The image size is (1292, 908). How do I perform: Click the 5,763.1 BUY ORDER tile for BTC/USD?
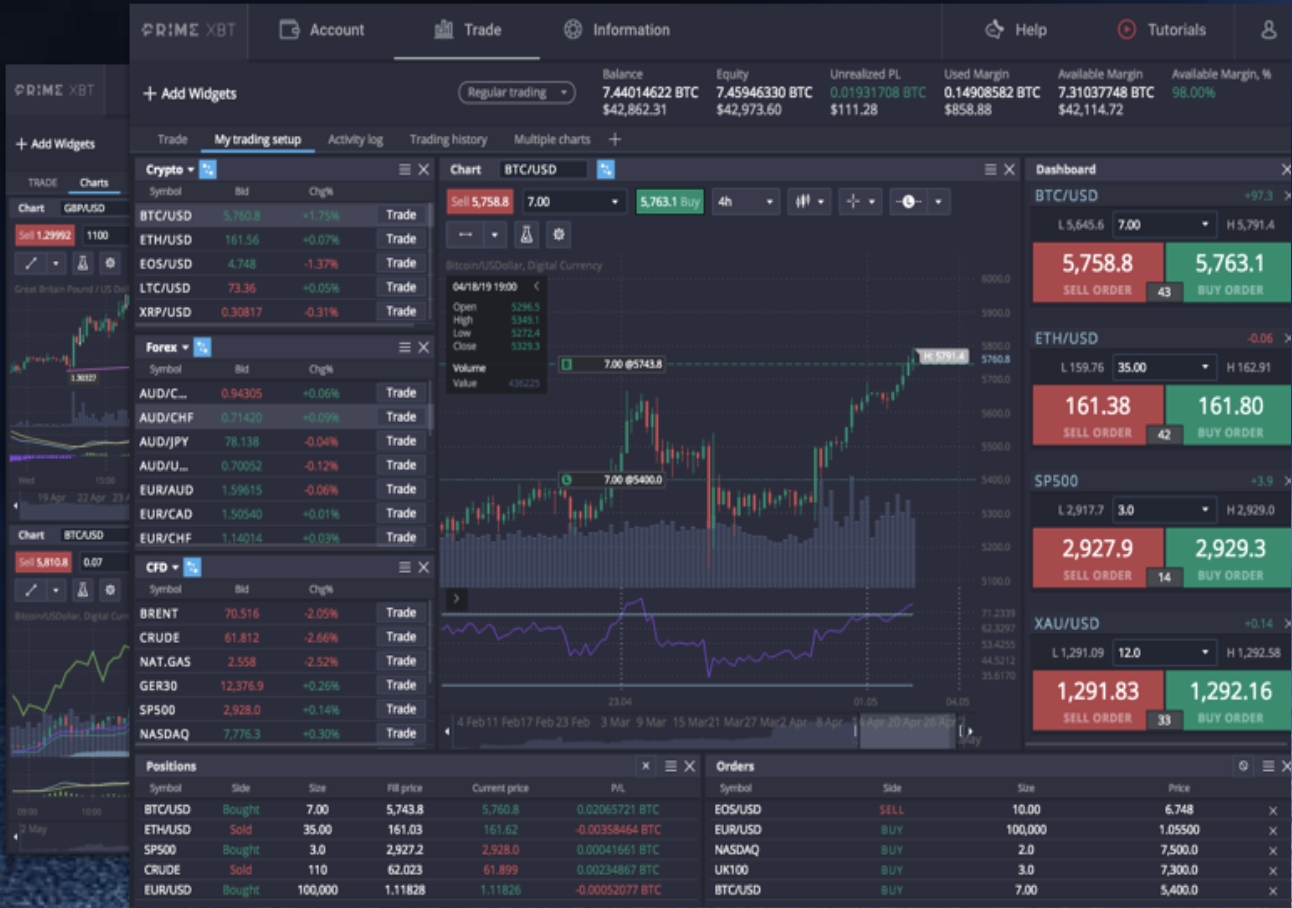(1229, 273)
